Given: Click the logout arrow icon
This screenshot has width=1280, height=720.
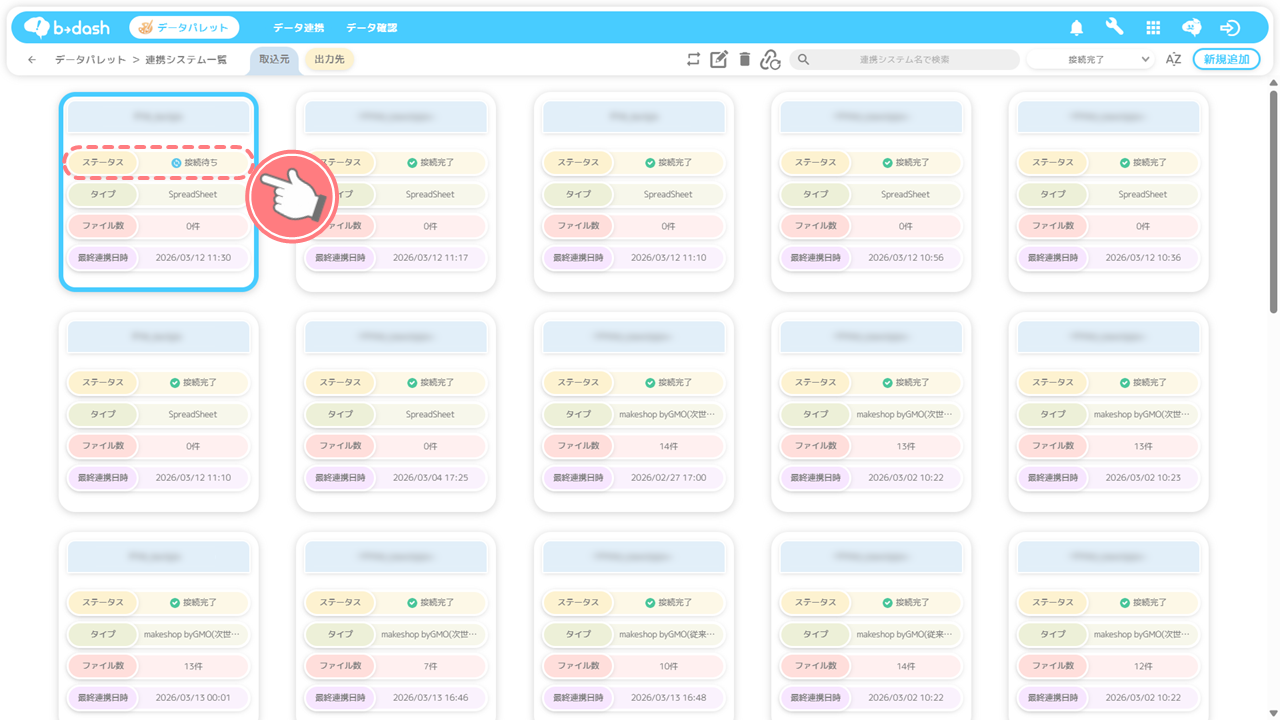Looking at the screenshot, I should 1230,28.
